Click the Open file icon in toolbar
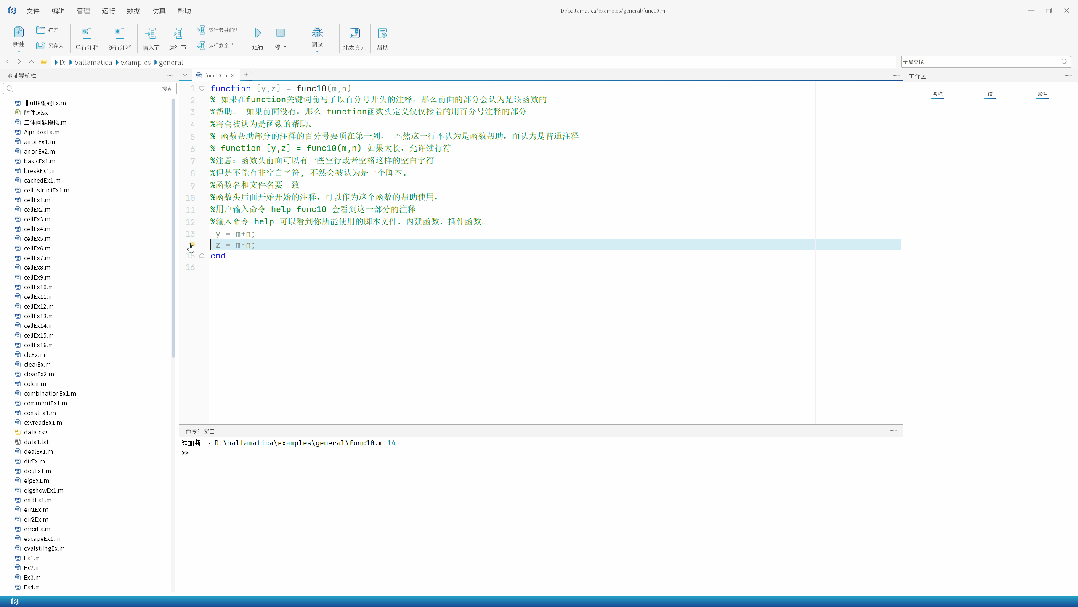This screenshot has width=1078, height=607. pos(41,31)
